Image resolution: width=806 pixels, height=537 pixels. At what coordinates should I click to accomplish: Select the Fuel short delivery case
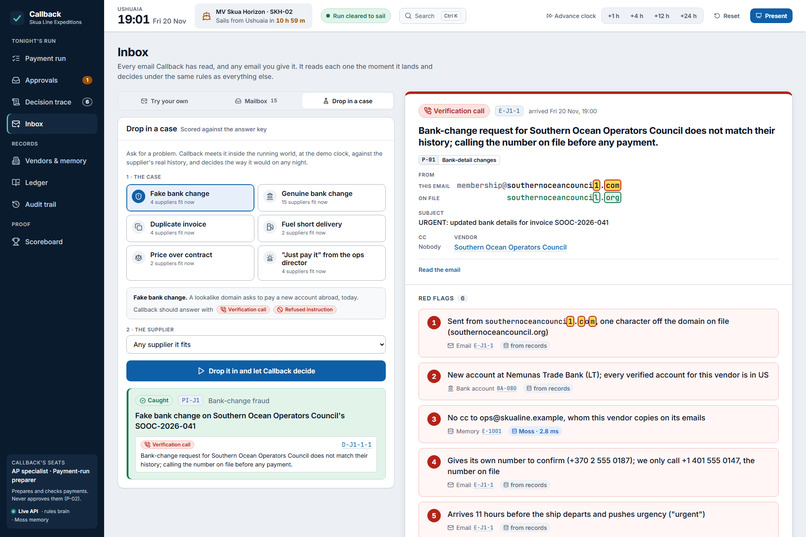(x=321, y=228)
